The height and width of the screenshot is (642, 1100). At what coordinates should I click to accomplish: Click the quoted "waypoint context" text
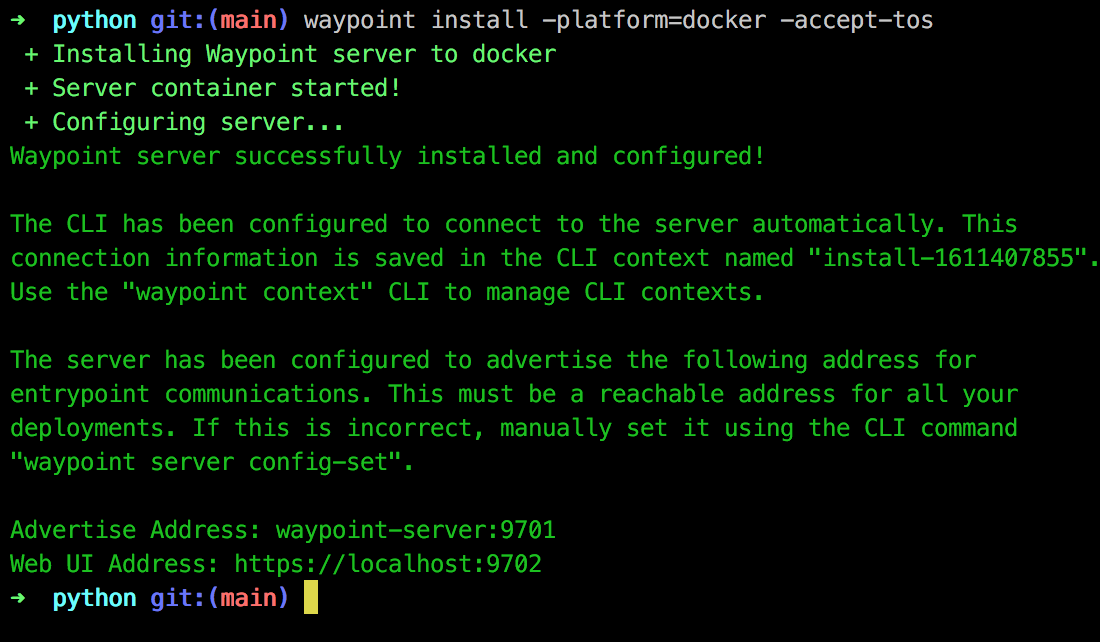[248, 292]
